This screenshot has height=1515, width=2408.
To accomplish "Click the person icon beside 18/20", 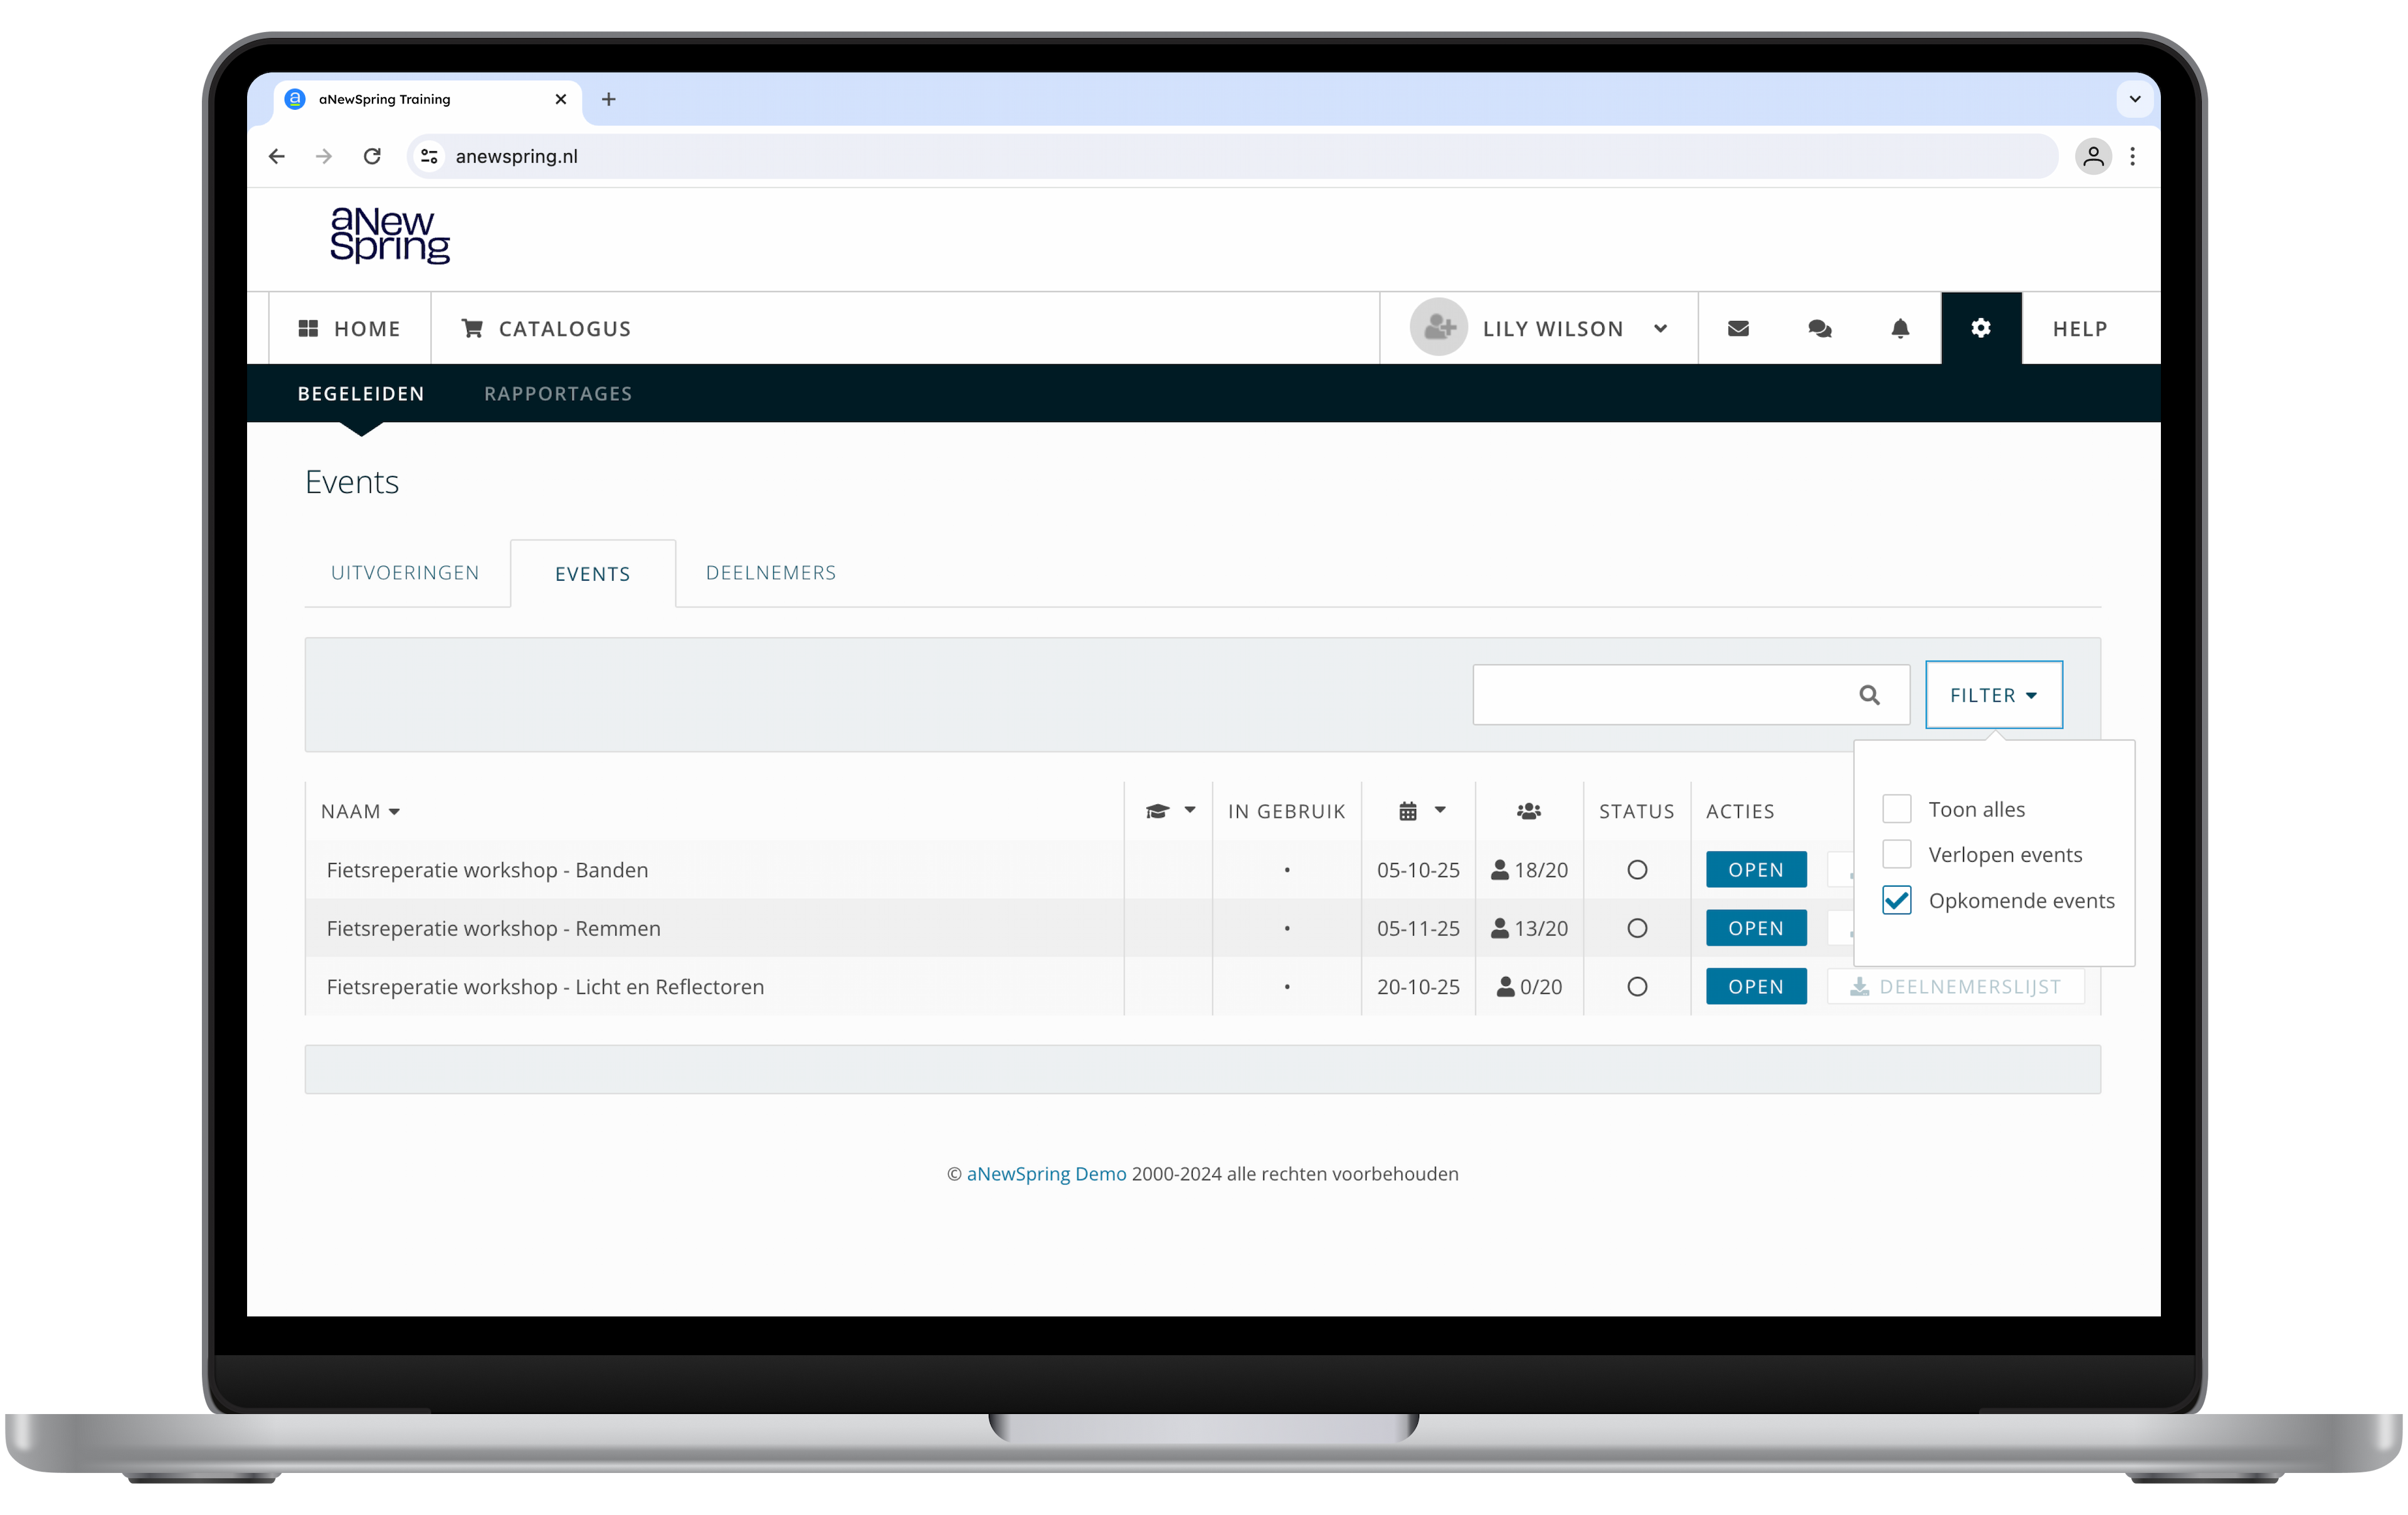I will [1499, 870].
